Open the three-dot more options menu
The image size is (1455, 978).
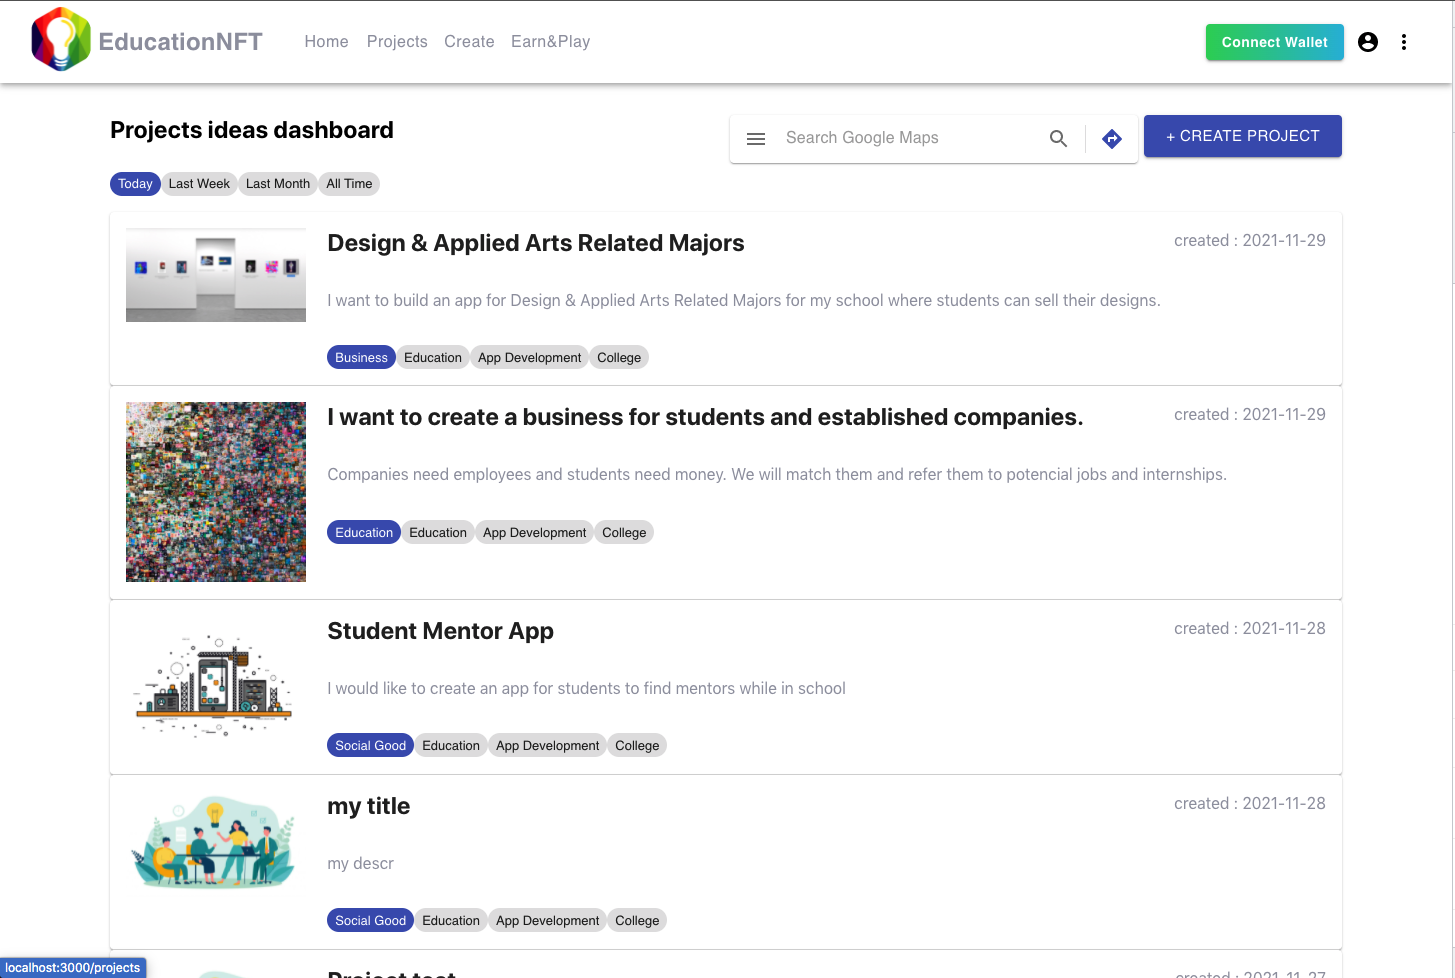click(1404, 42)
